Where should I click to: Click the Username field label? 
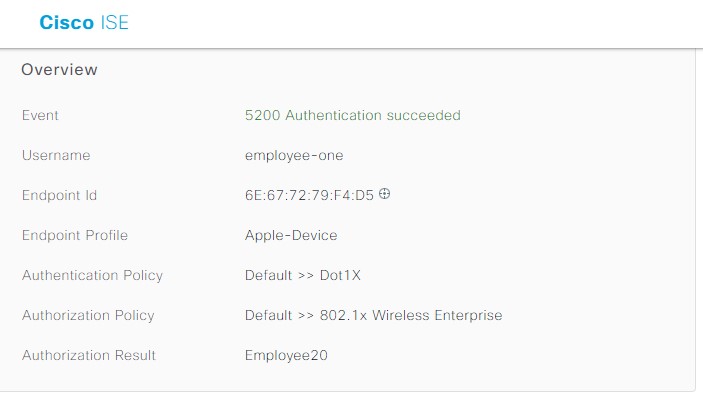[56, 156]
